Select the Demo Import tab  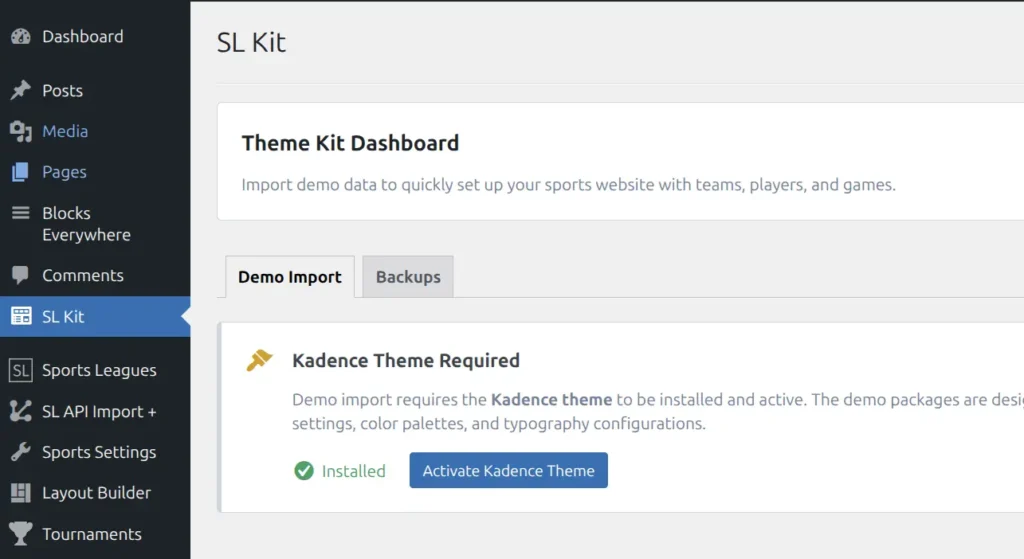click(290, 277)
